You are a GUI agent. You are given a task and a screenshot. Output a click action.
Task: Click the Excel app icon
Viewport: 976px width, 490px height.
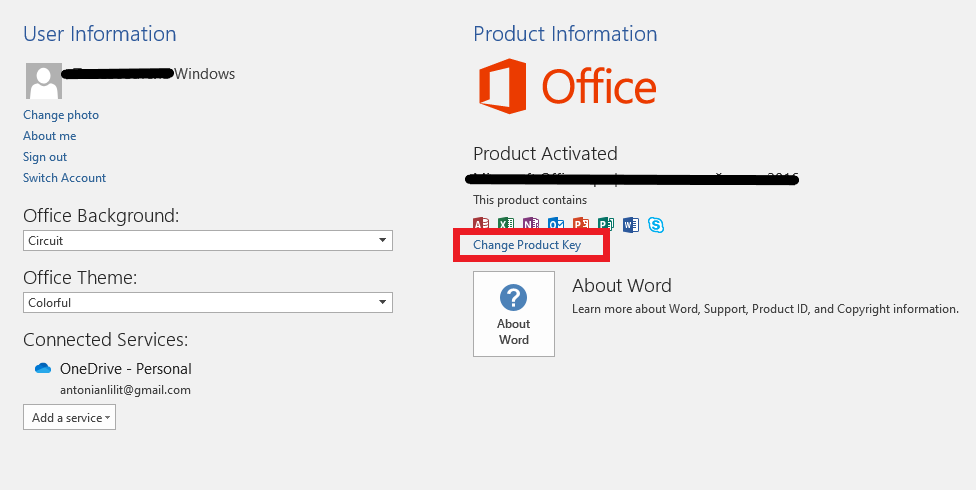point(505,224)
